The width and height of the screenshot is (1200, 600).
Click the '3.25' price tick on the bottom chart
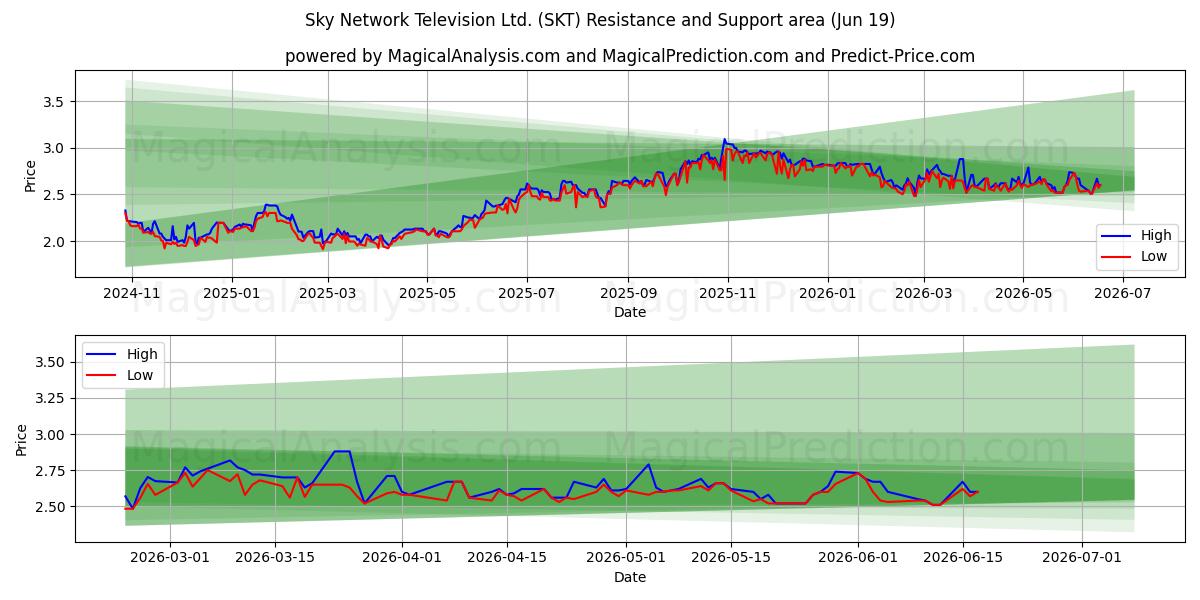[50, 398]
